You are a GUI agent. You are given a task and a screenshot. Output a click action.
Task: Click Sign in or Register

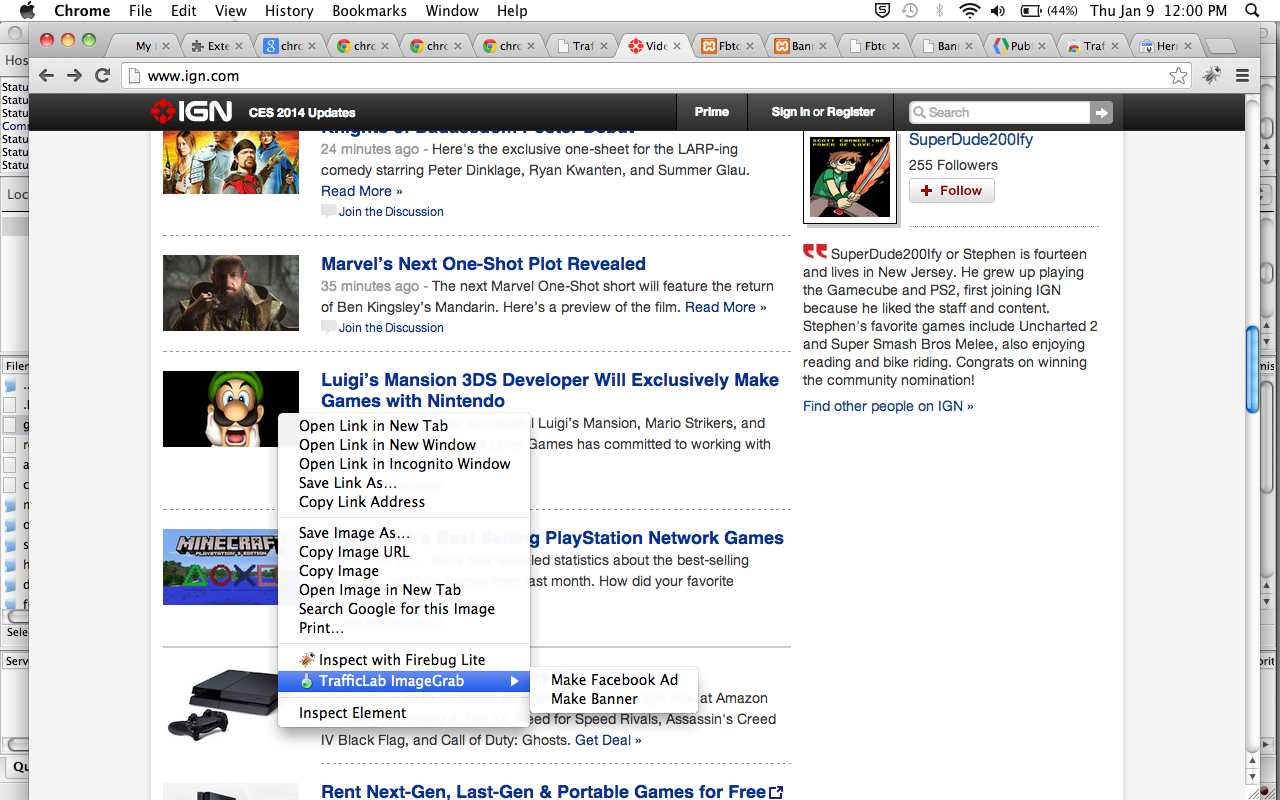click(823, 112)
